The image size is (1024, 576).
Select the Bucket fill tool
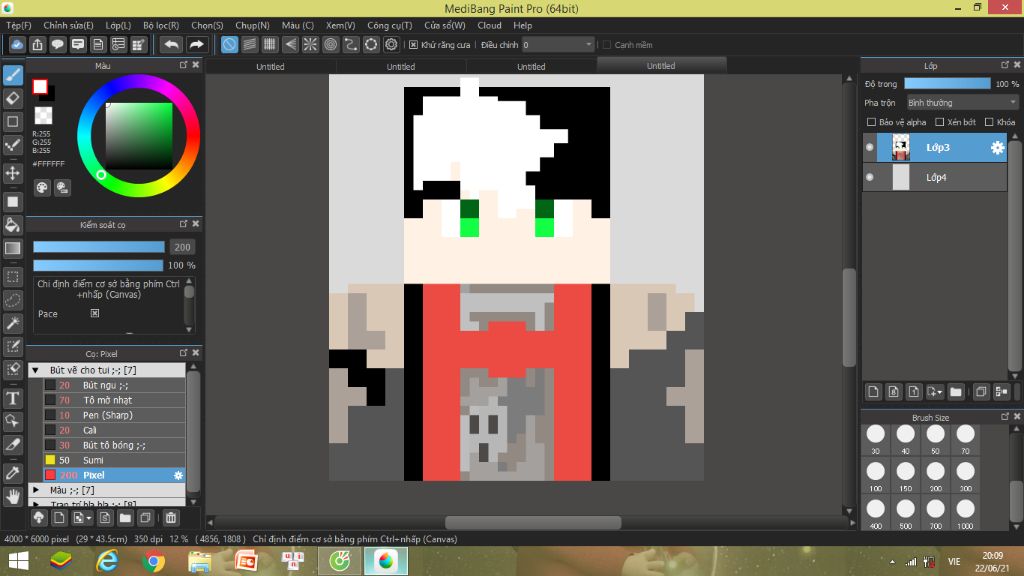tap(12, 225)
